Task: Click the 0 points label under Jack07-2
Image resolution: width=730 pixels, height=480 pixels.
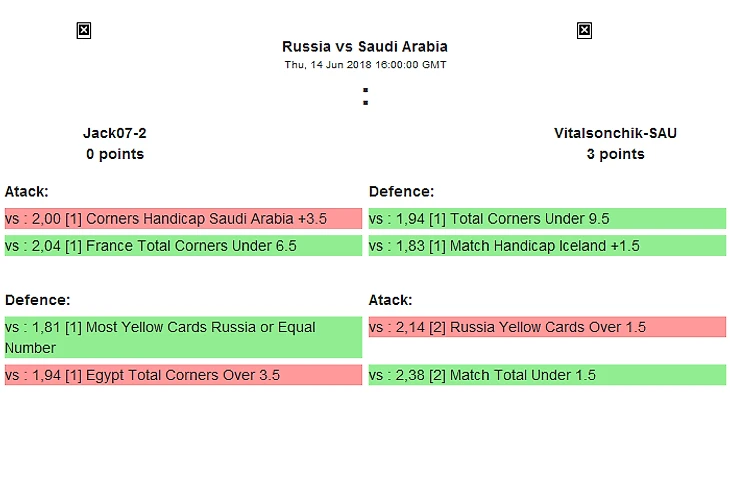Action: point(115,154)
